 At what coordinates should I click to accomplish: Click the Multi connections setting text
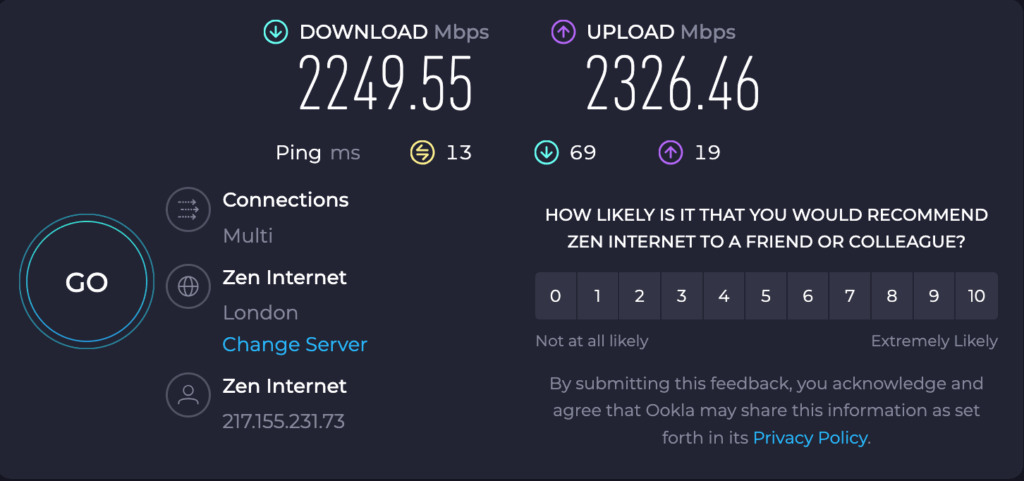pos(248,236)
